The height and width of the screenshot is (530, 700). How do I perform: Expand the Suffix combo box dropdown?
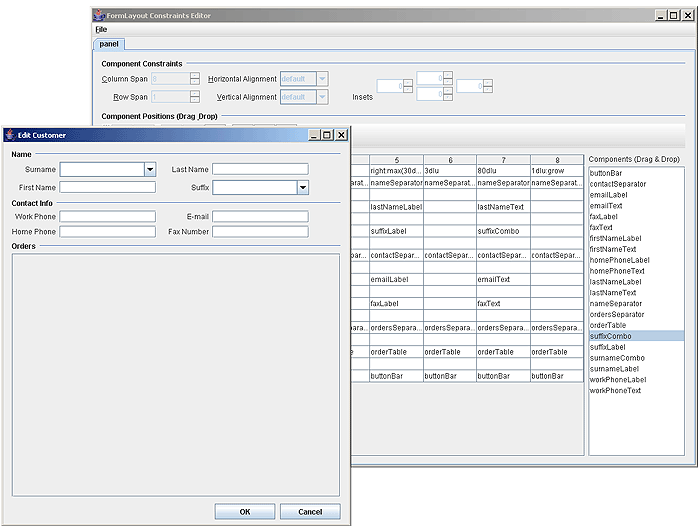tap(303, 188)
